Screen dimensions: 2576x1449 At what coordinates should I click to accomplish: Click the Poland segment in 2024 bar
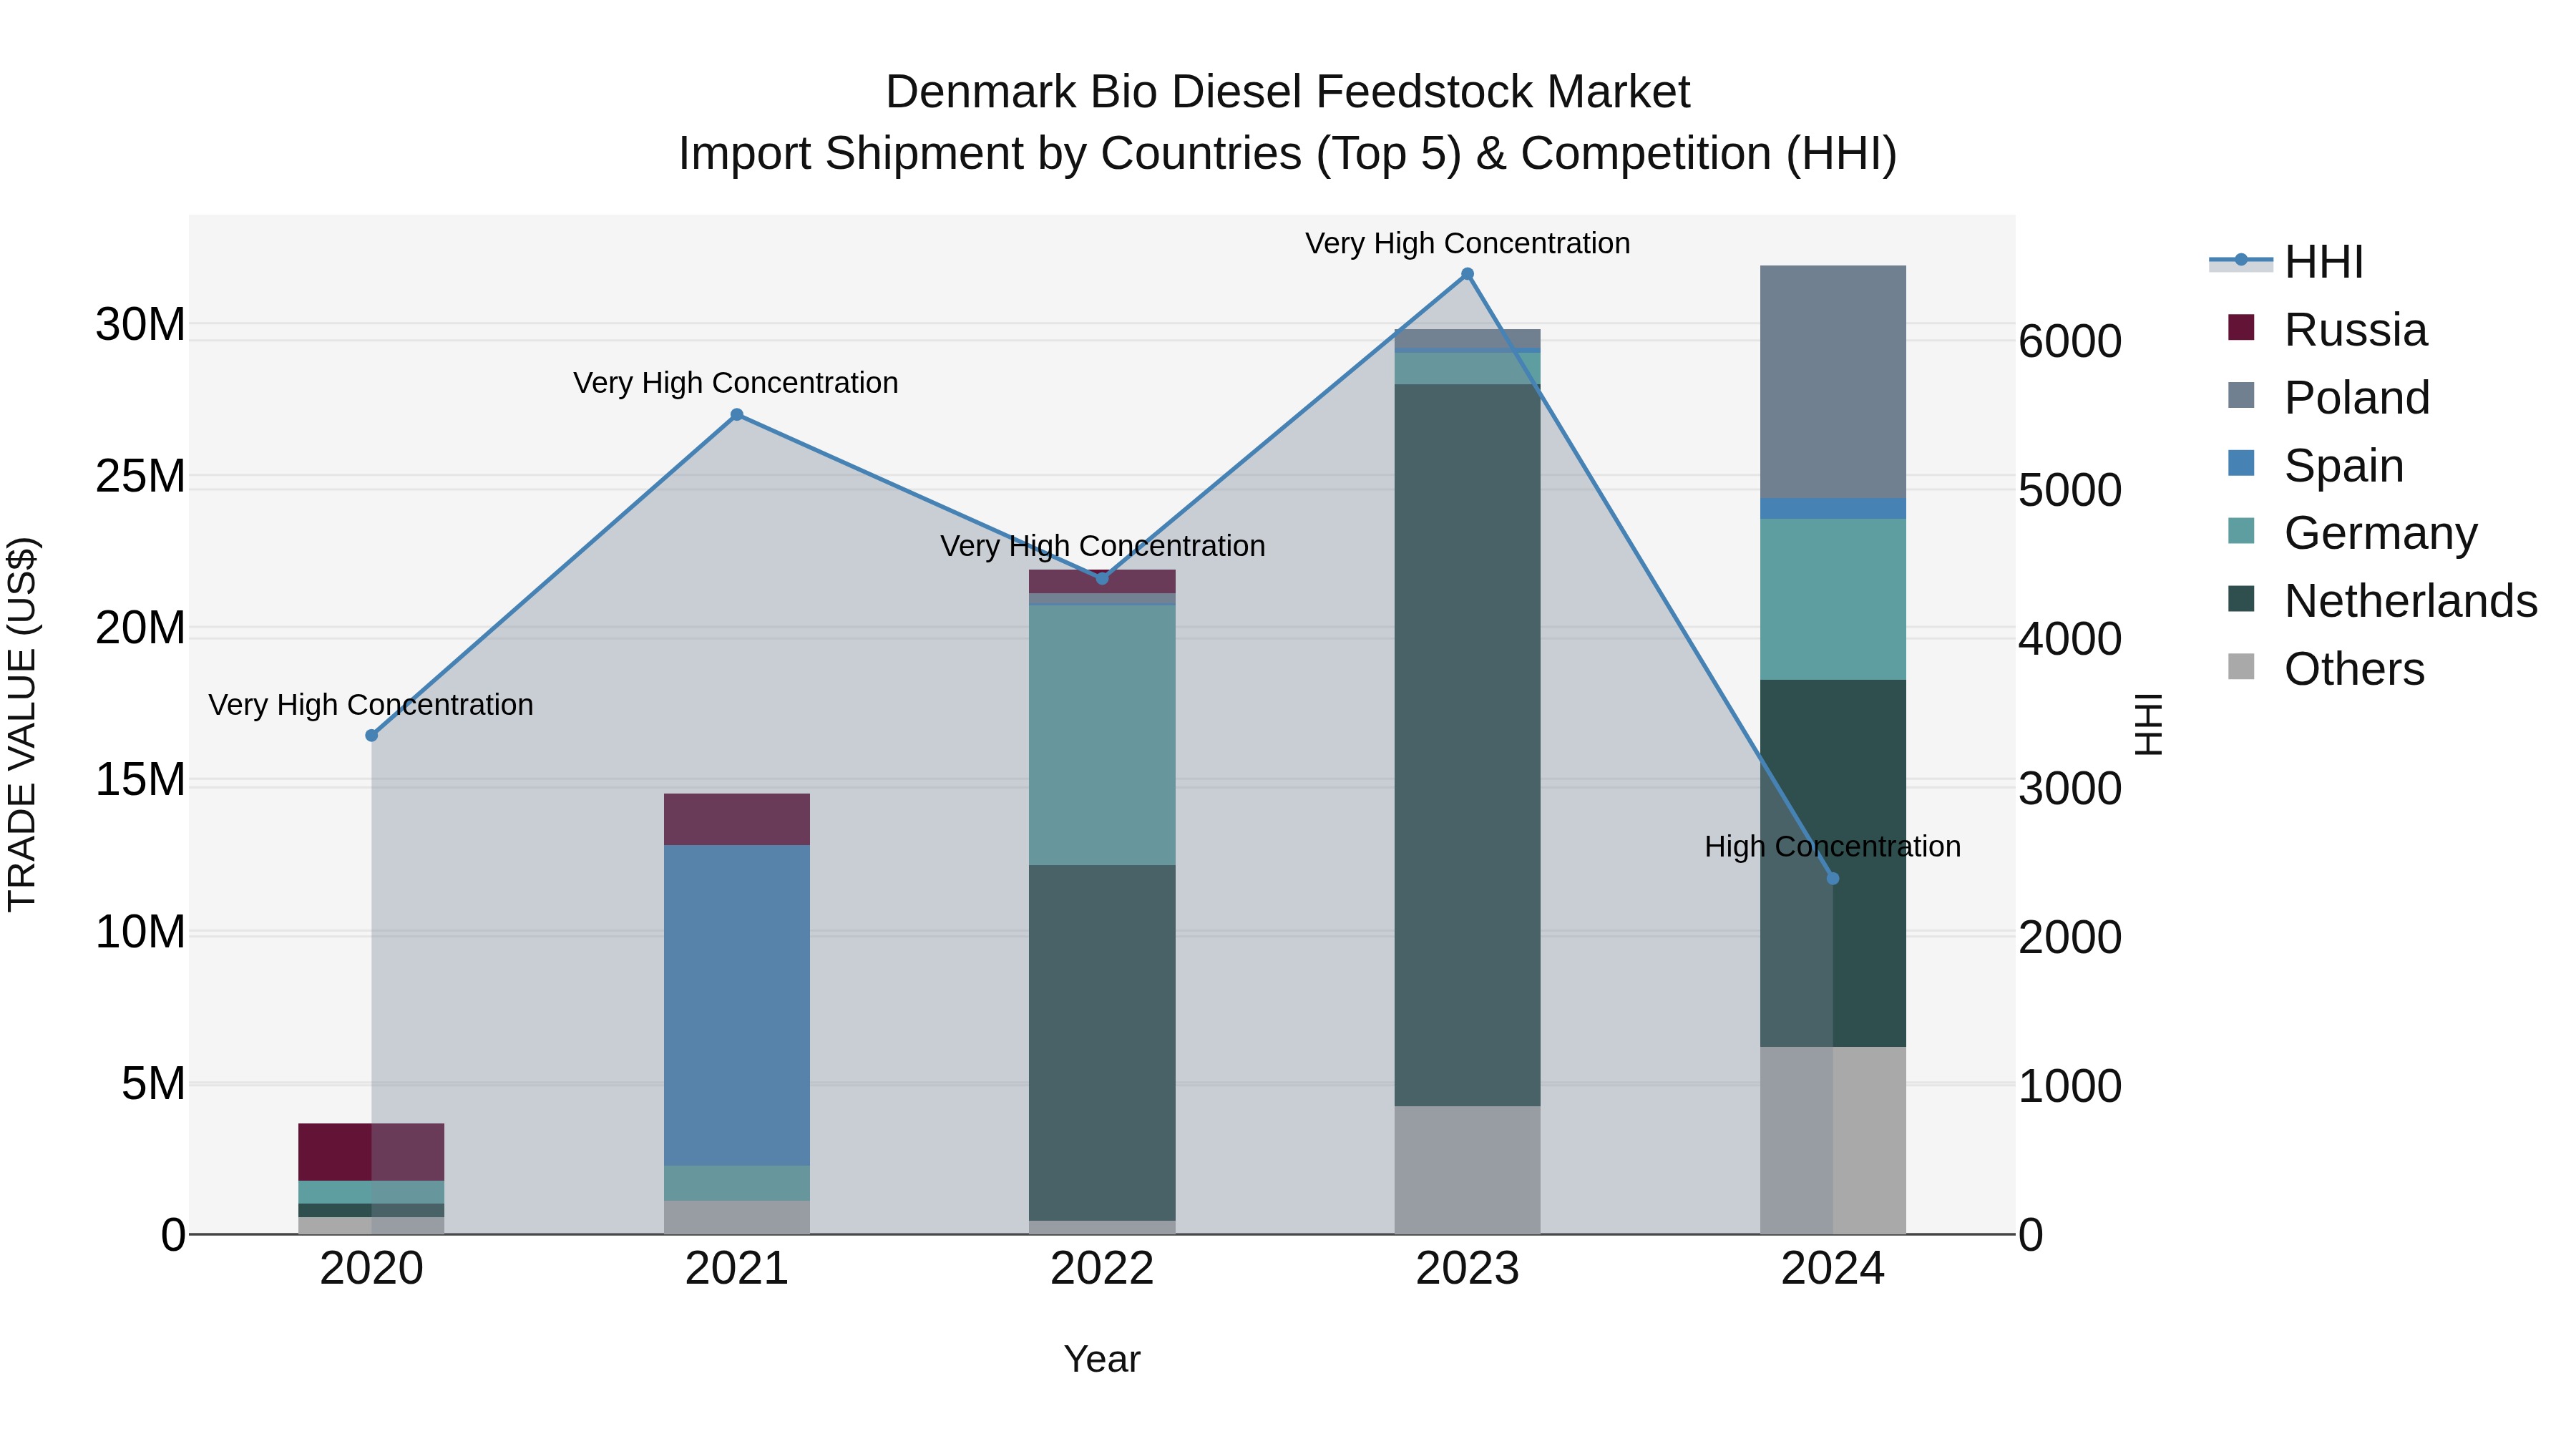tap(1833, 382)
